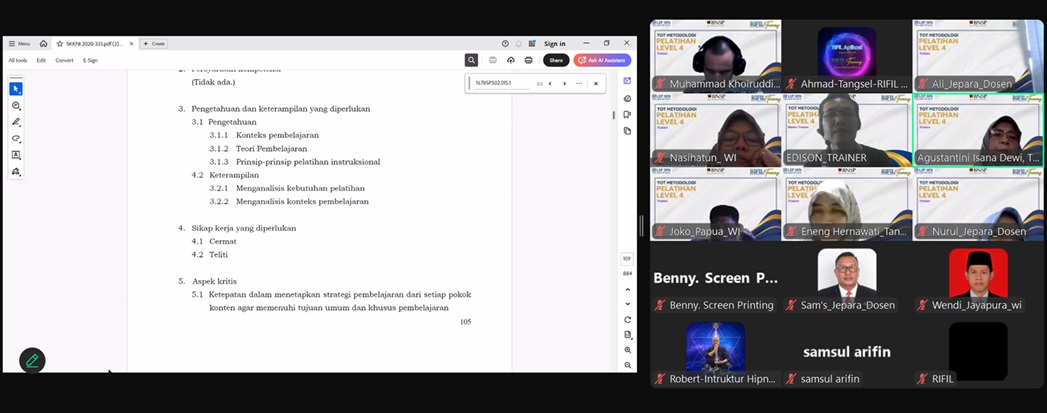
Task: Click the print file icon
Action: click(528, 60)
